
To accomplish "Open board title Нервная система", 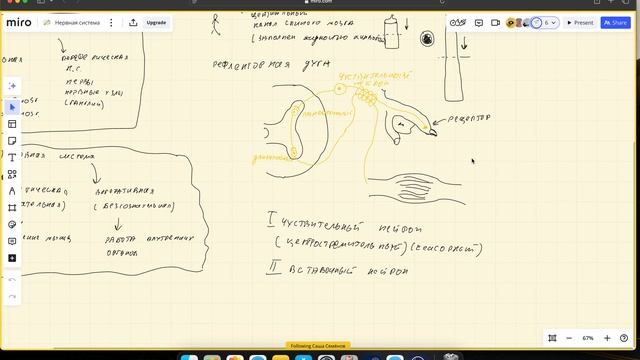I will tap(77, 23).
